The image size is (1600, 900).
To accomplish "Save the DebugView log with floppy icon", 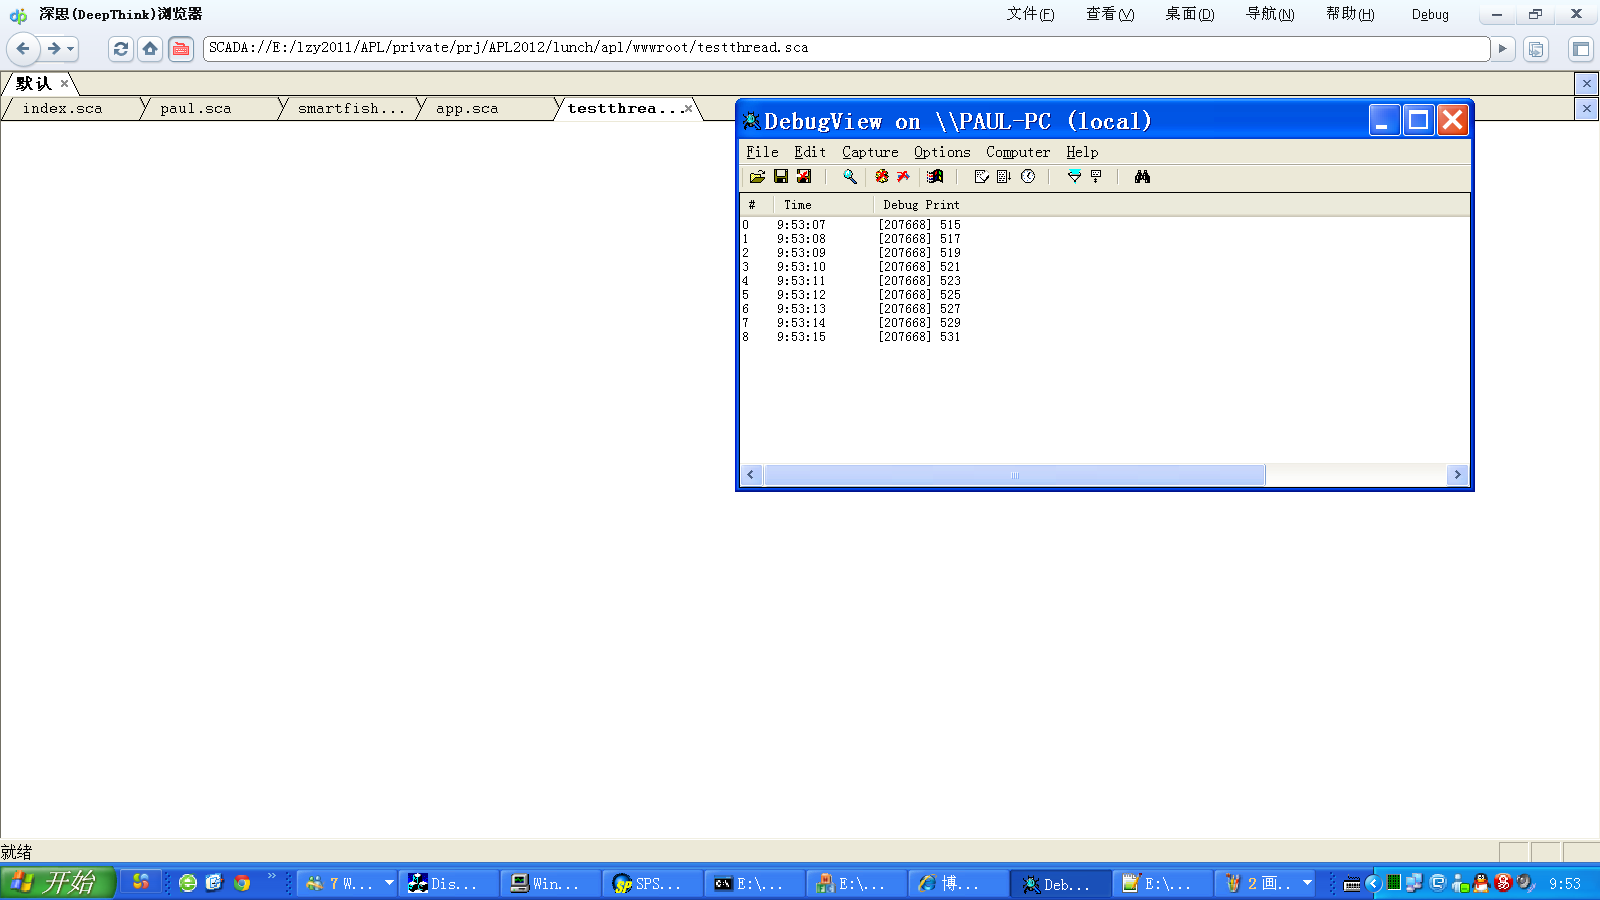I will pos(781,177).
